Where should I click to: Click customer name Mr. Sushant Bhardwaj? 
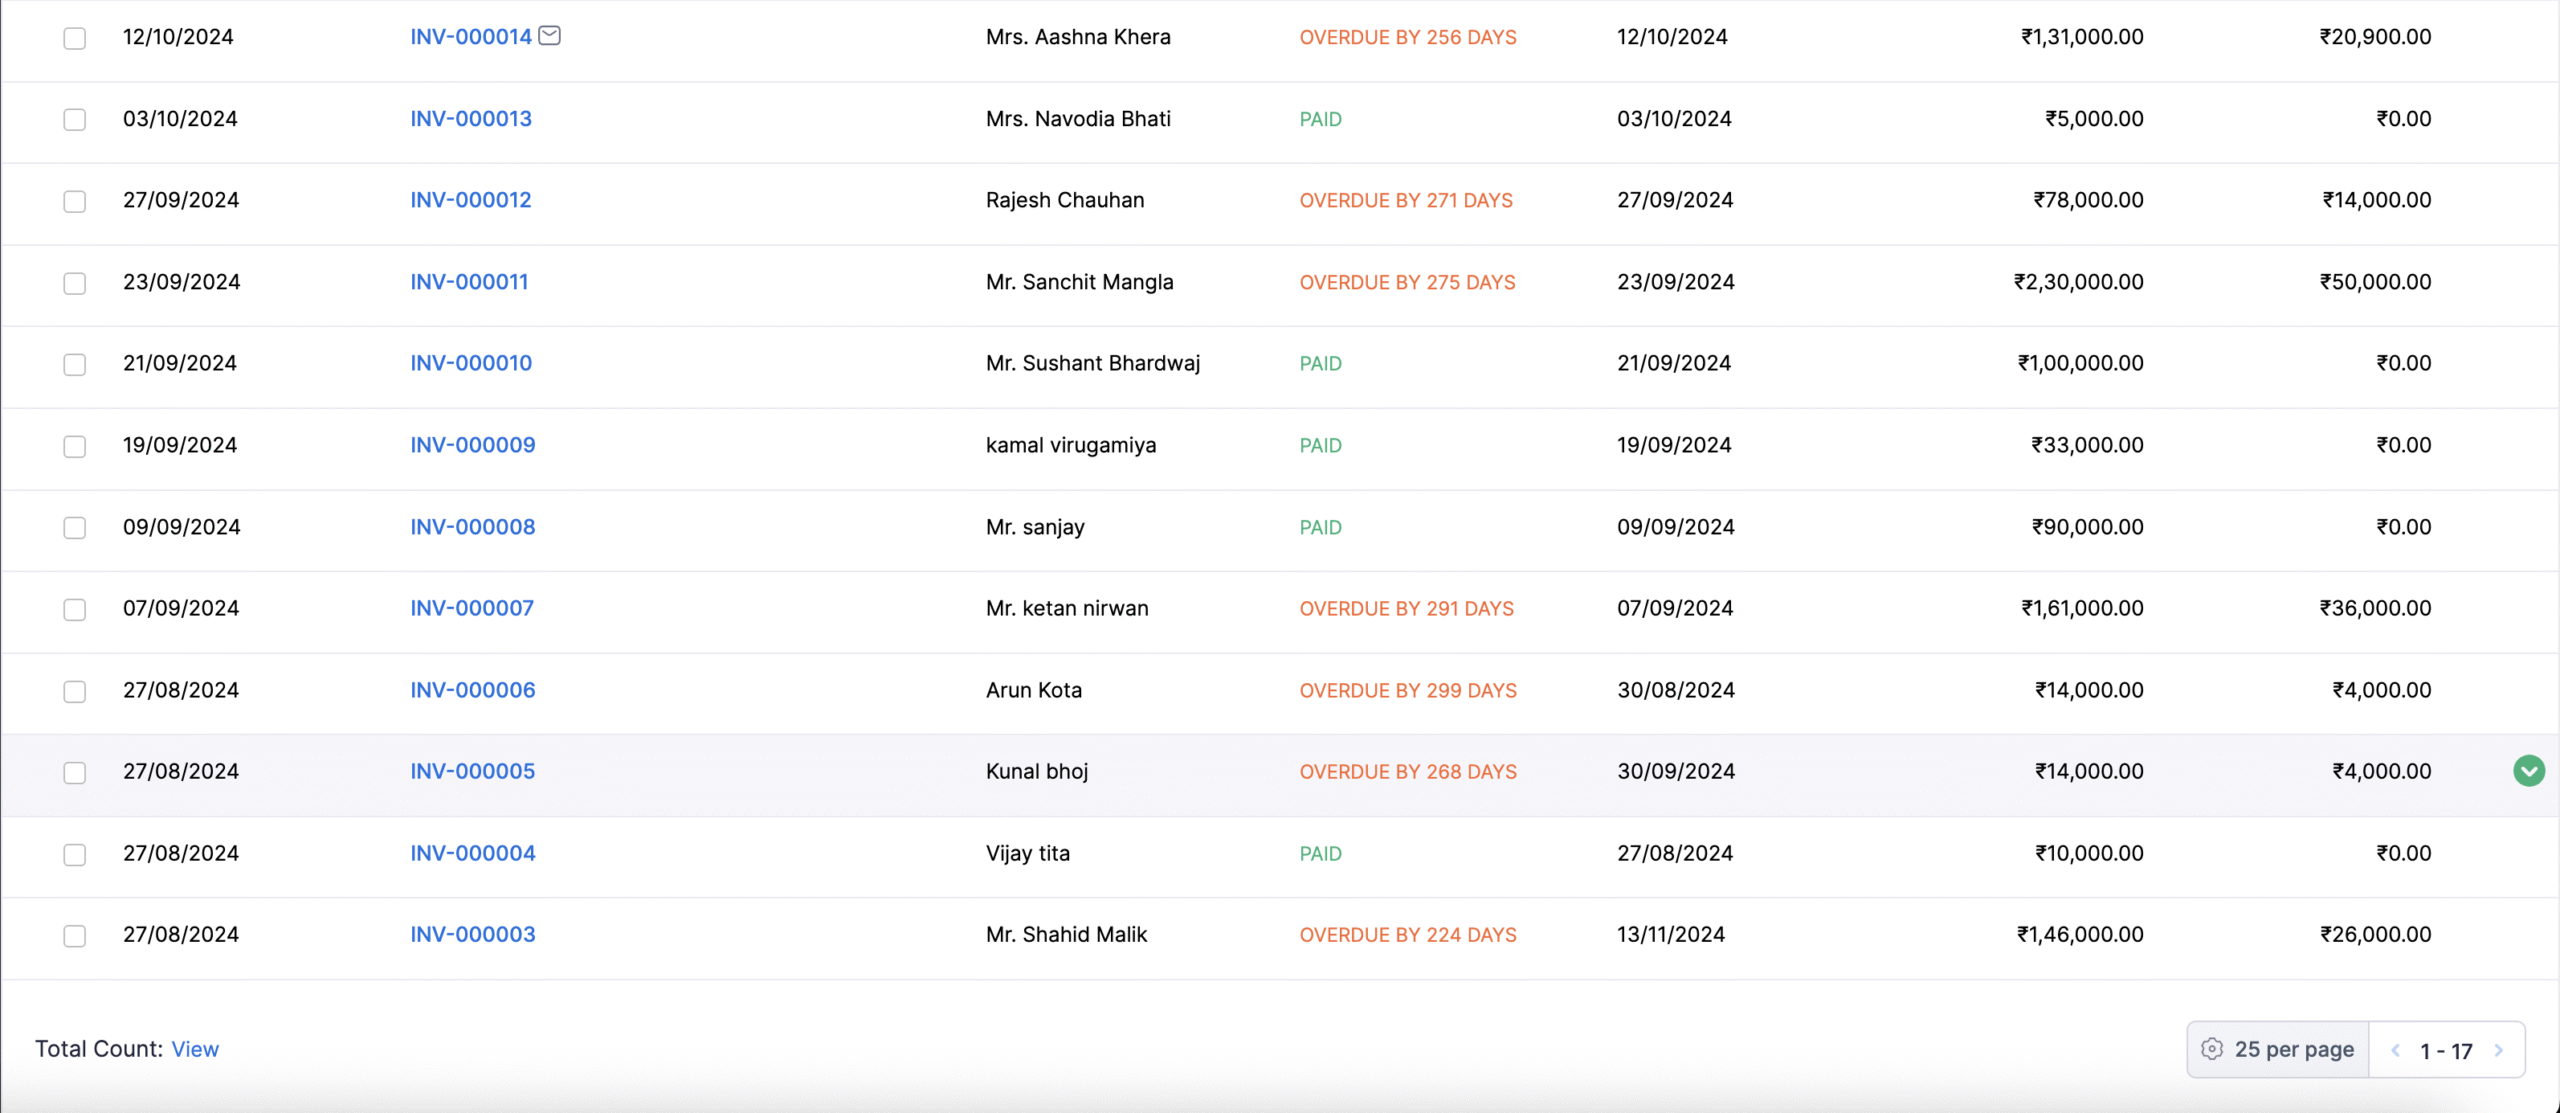(1093, 363)
